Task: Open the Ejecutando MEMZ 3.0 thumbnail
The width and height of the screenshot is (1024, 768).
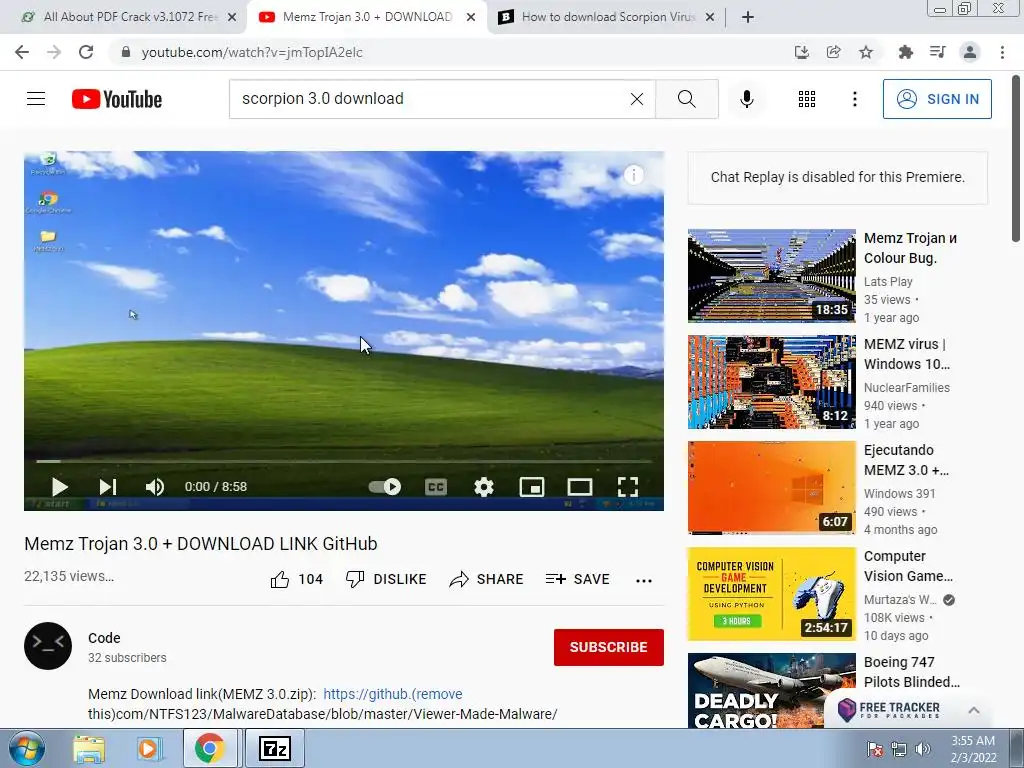Action: coord(771,488)
